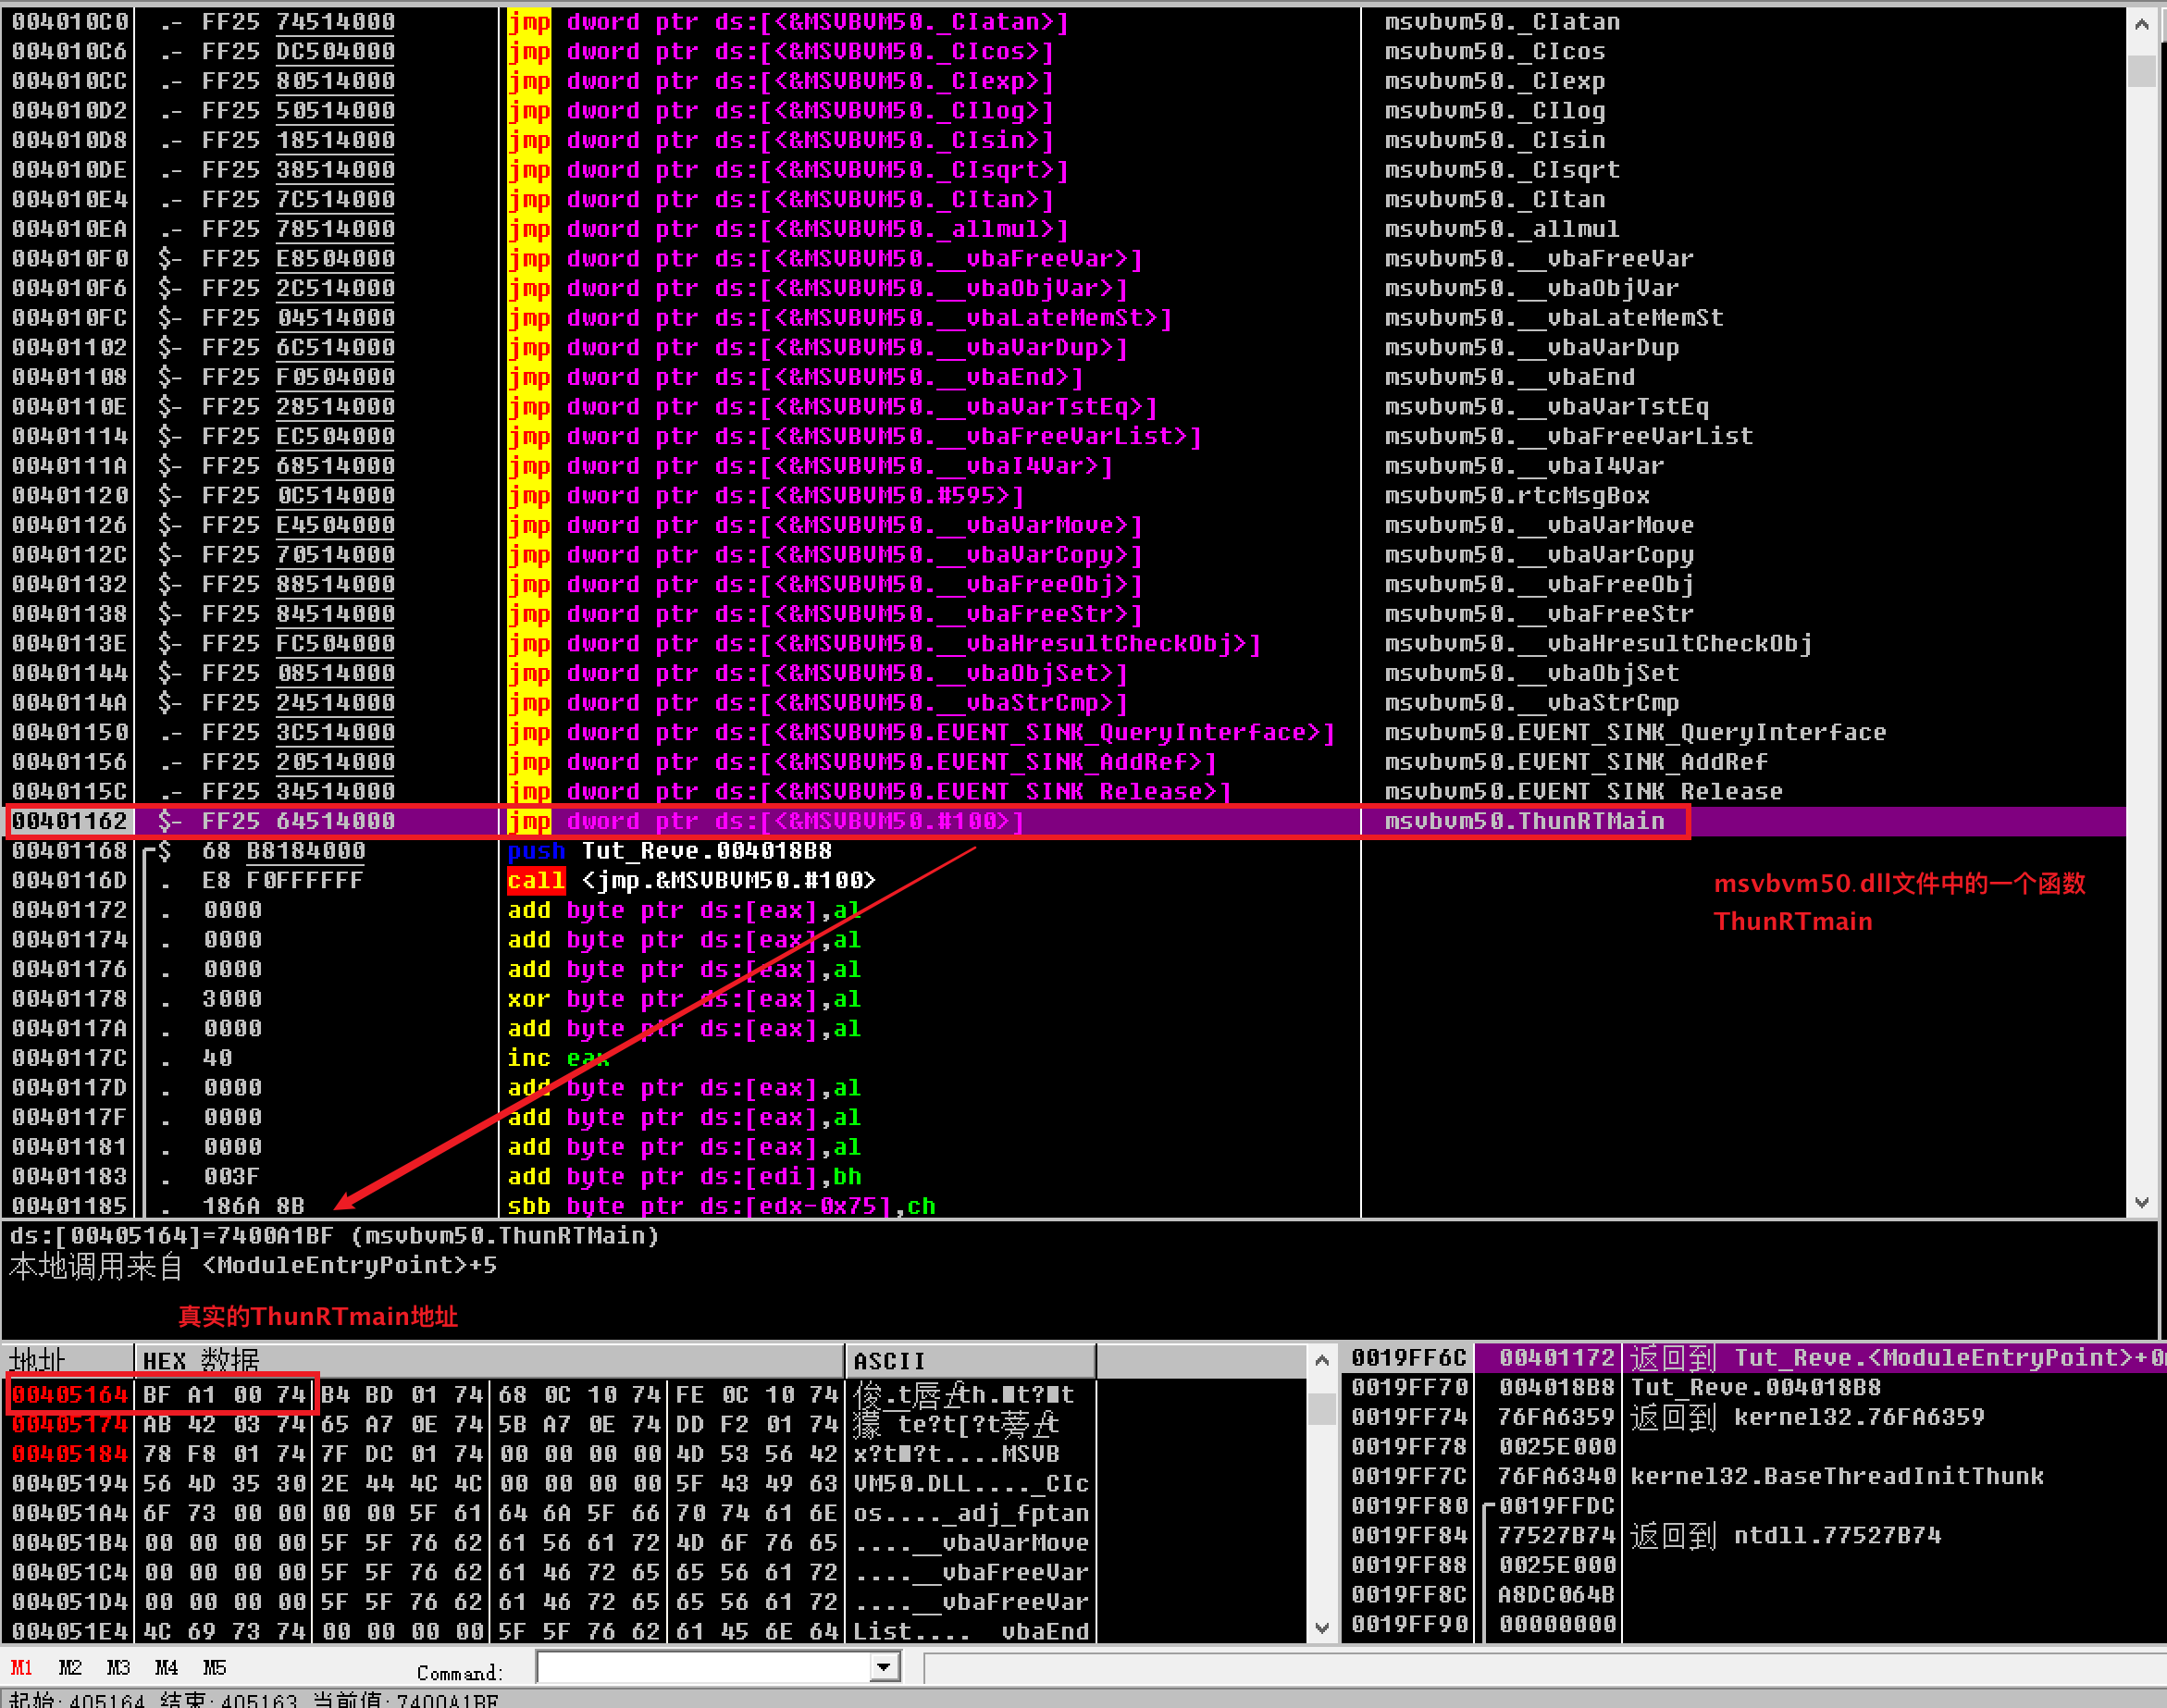This screenshot has width=2167, height=1708.
Task: Click disassembly scrollbar up arrow
Action: click(2141, 24)
